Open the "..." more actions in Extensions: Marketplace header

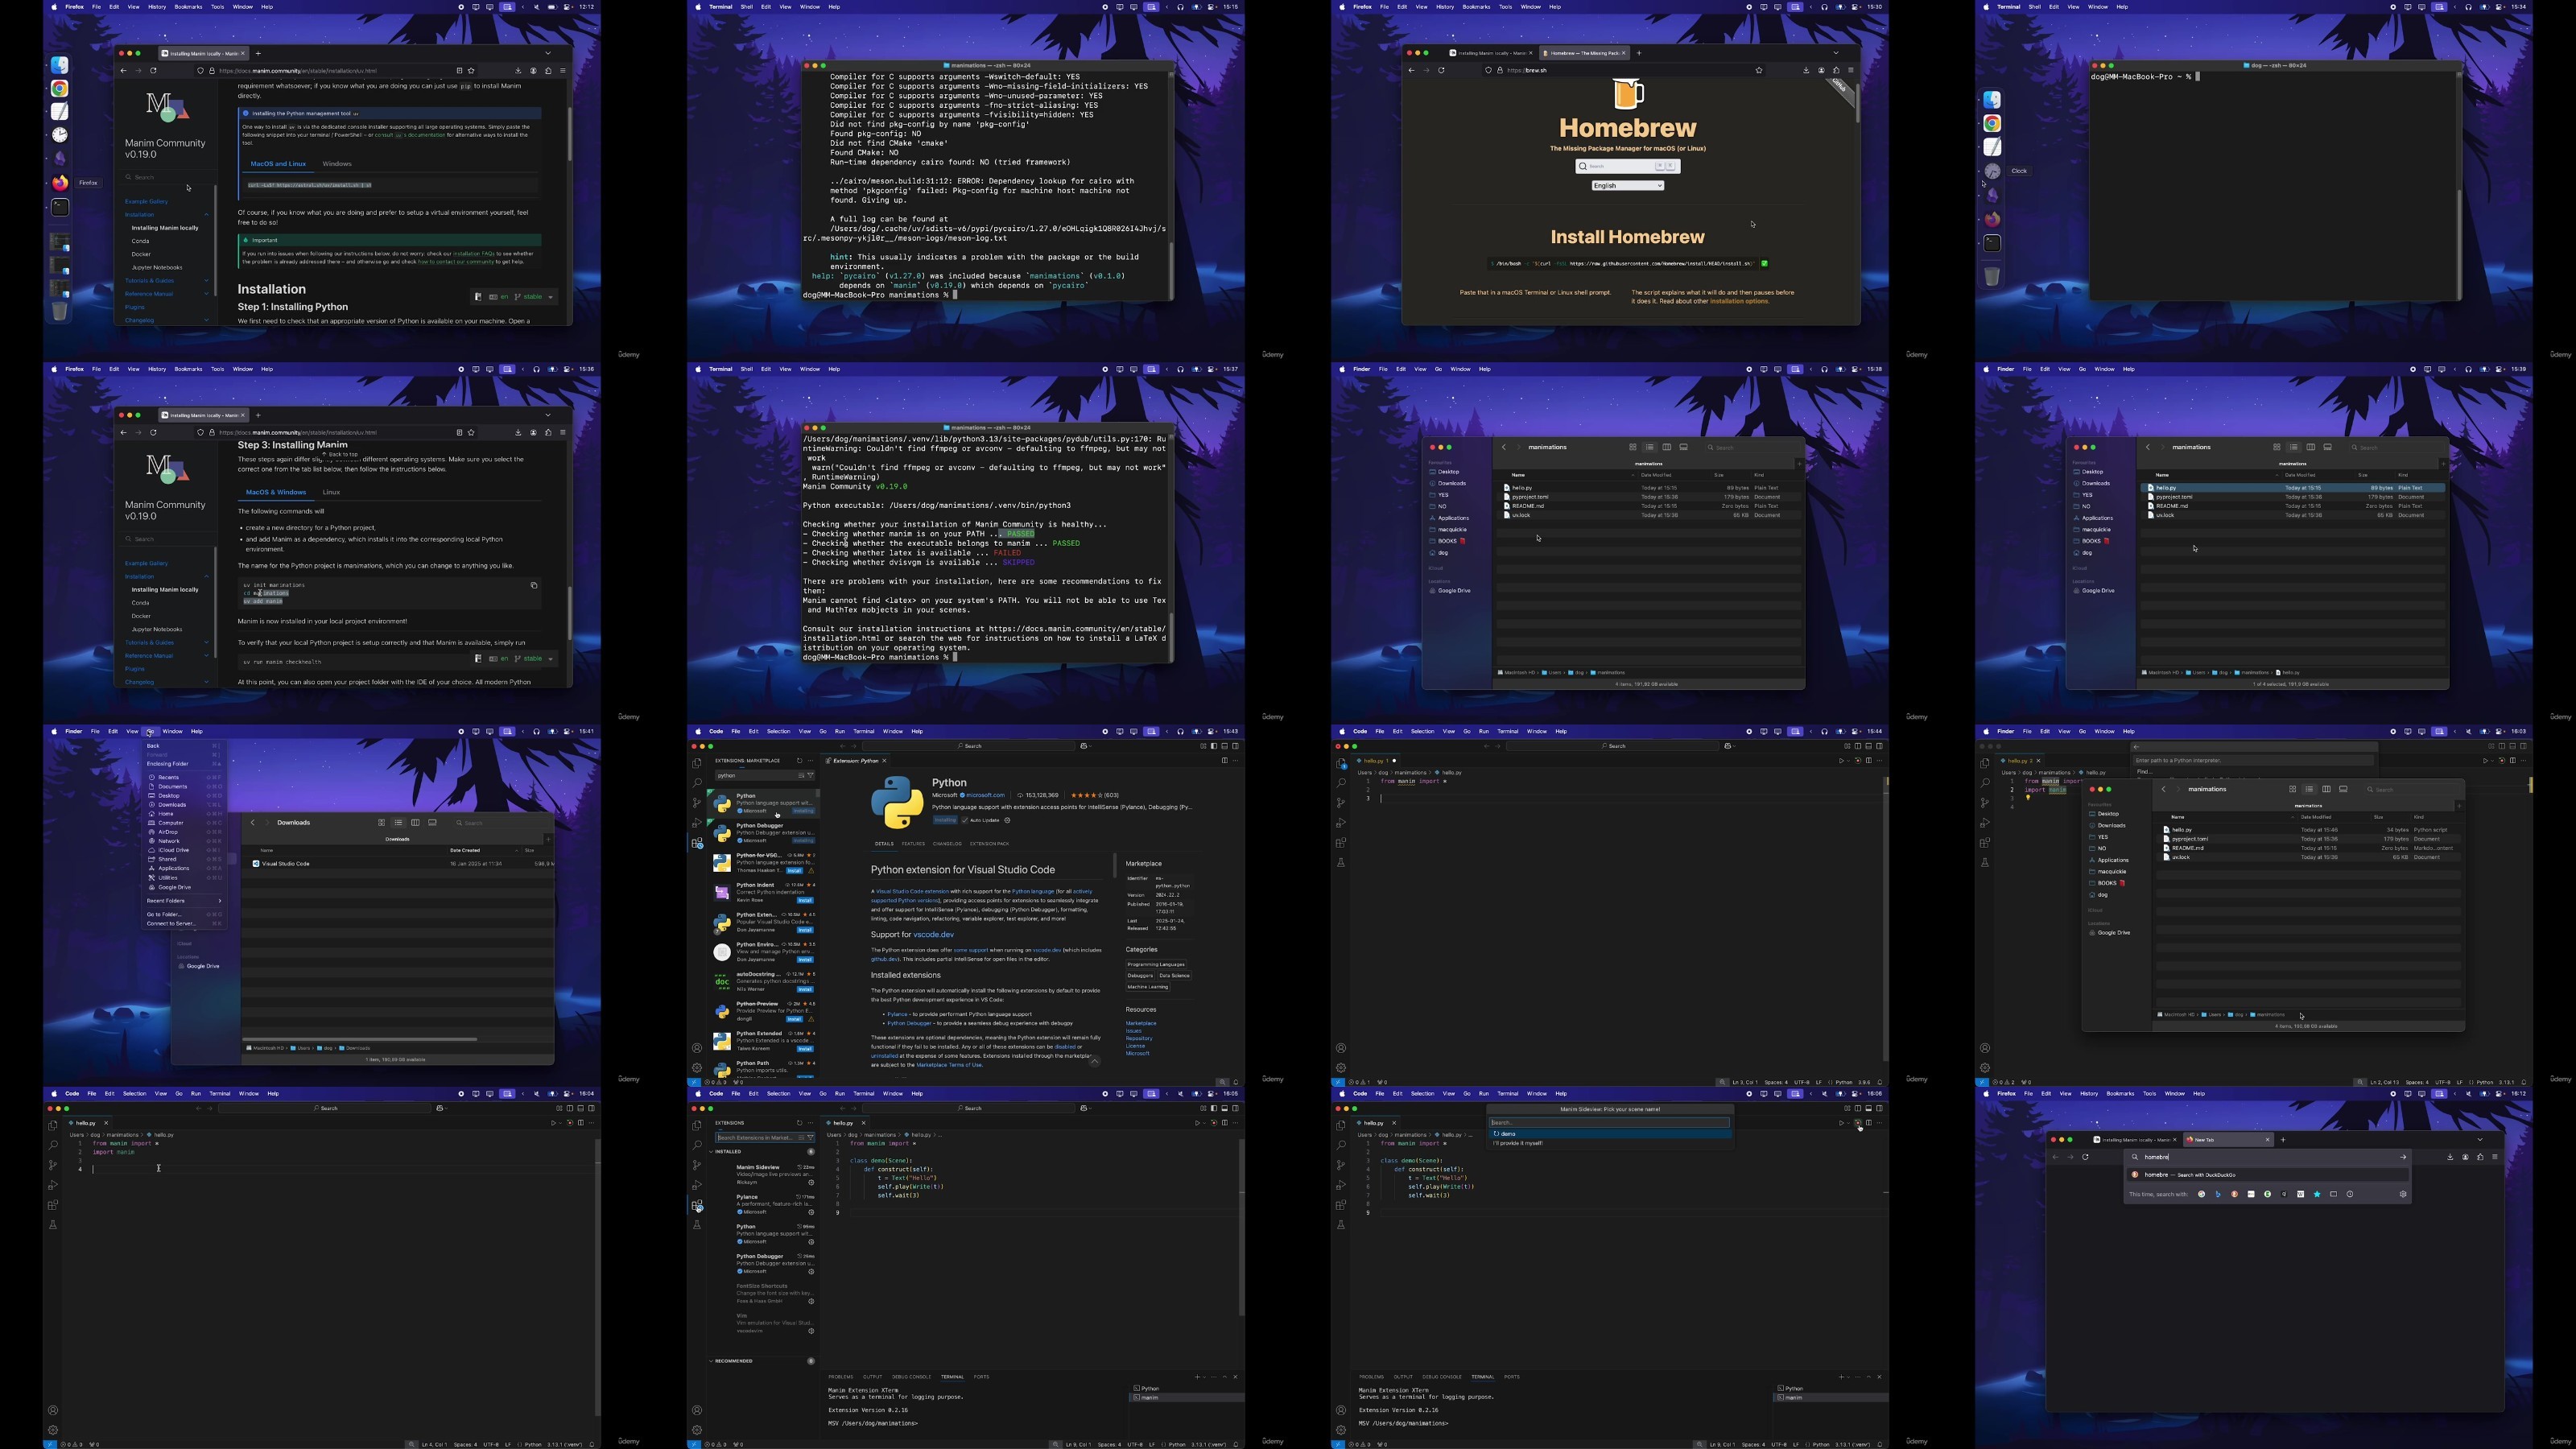810,760
